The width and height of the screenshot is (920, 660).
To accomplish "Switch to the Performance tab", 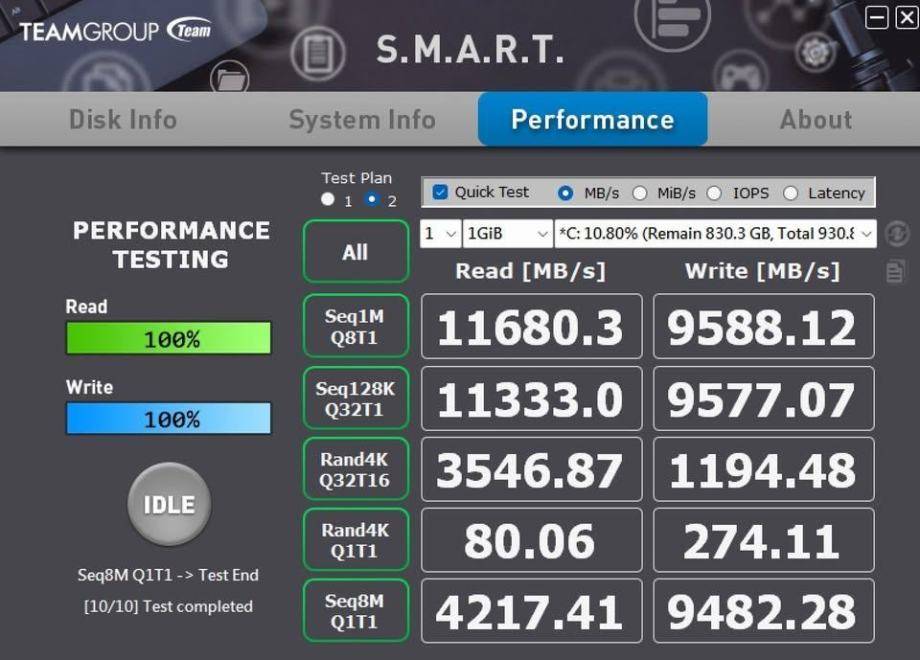I will click(x=593, y=119).
